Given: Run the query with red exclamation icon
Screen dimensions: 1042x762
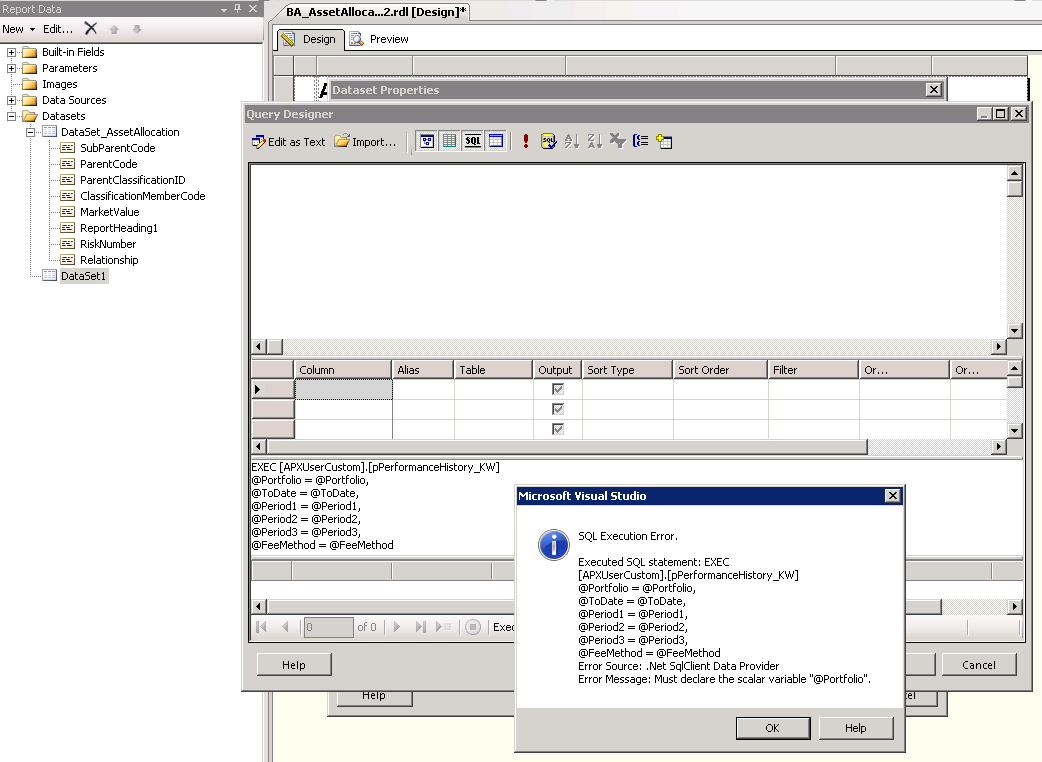Looking at the screenshot, I should (526, 141).
